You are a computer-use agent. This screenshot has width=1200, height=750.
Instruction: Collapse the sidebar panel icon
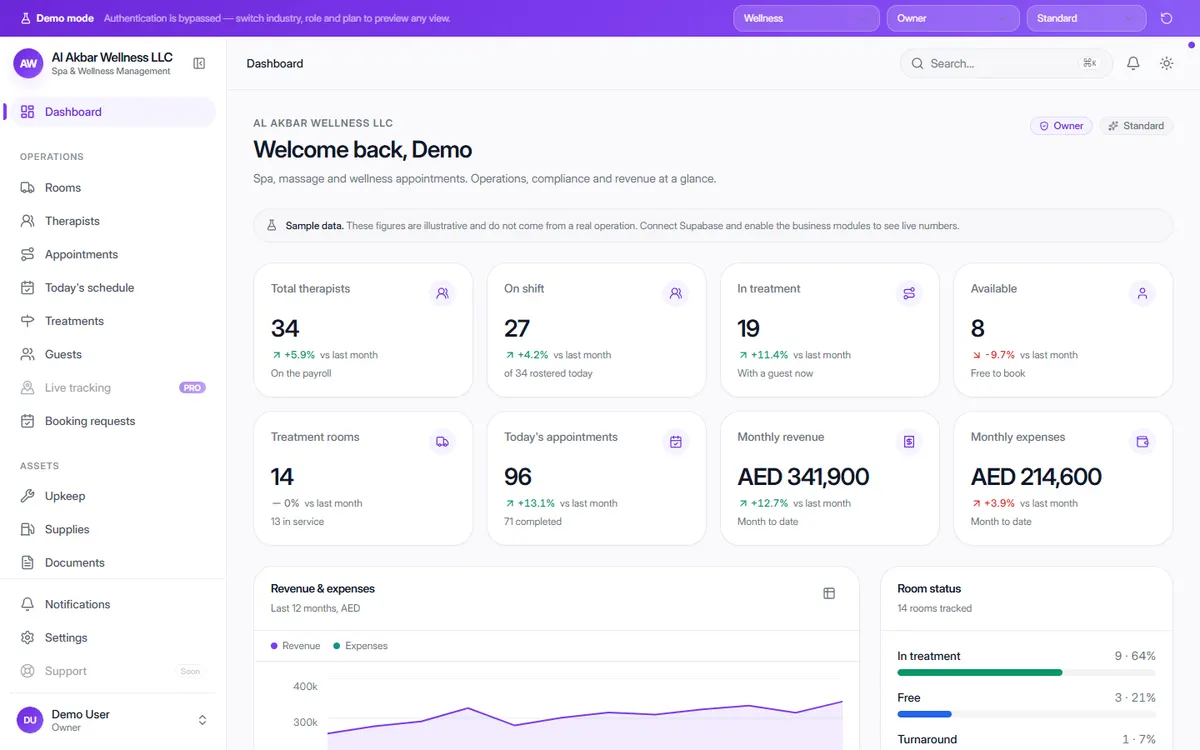tap(199, 63)
